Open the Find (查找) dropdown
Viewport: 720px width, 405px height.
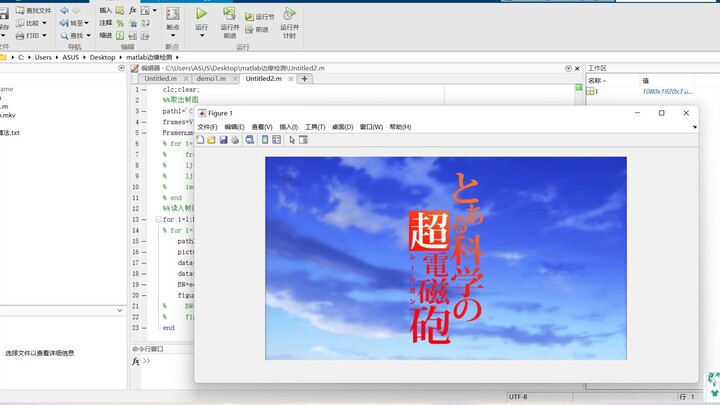[x=88, y=35]
